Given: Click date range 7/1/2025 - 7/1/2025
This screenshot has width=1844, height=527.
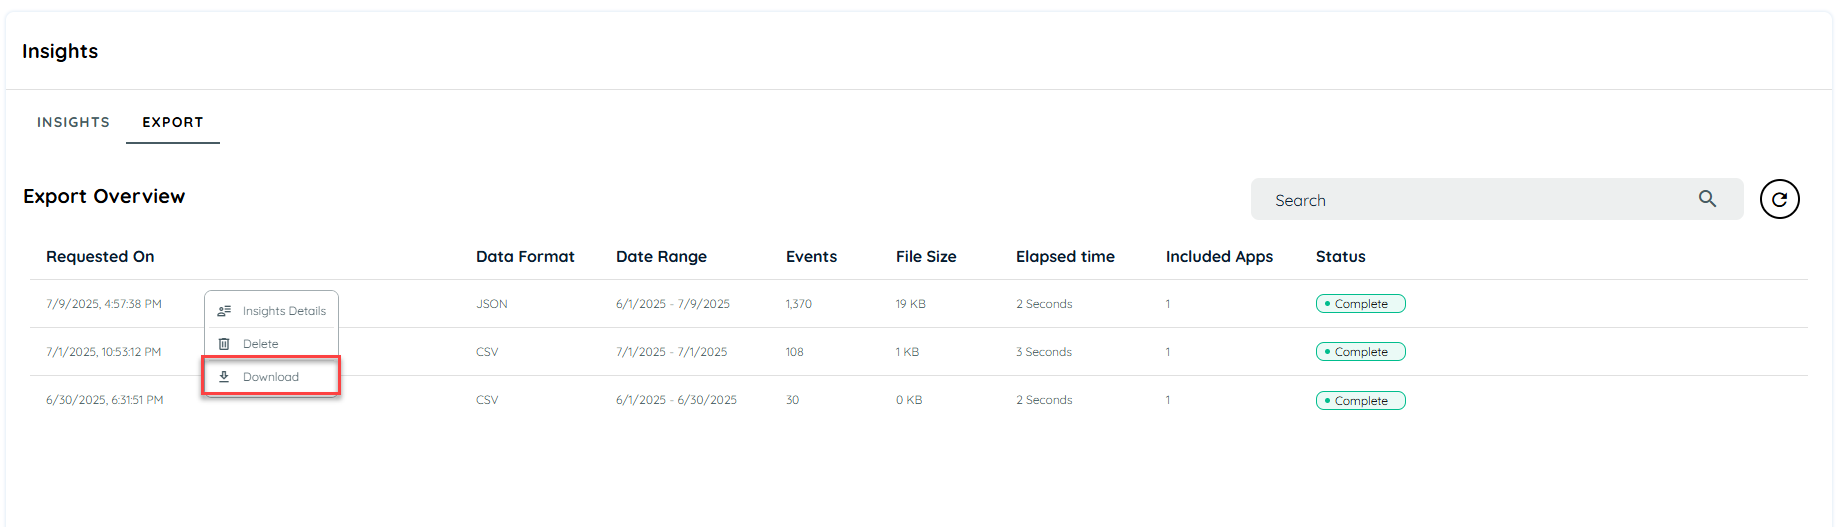Looking at the screenshot, I should (x=672, y=352).
